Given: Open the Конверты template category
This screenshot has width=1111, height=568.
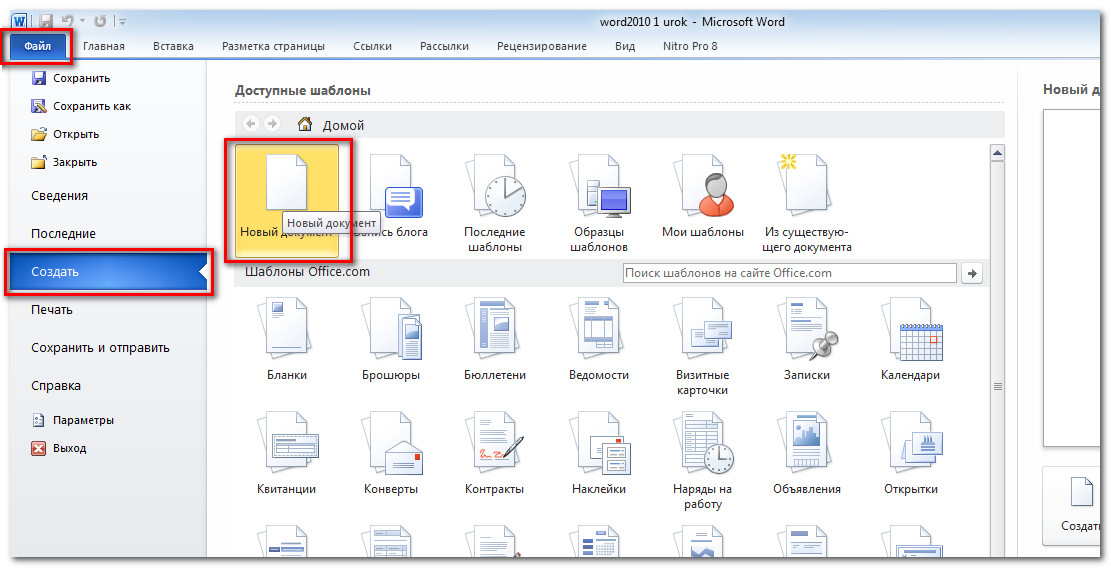Looking at the screenshot, I should [391, 454].
